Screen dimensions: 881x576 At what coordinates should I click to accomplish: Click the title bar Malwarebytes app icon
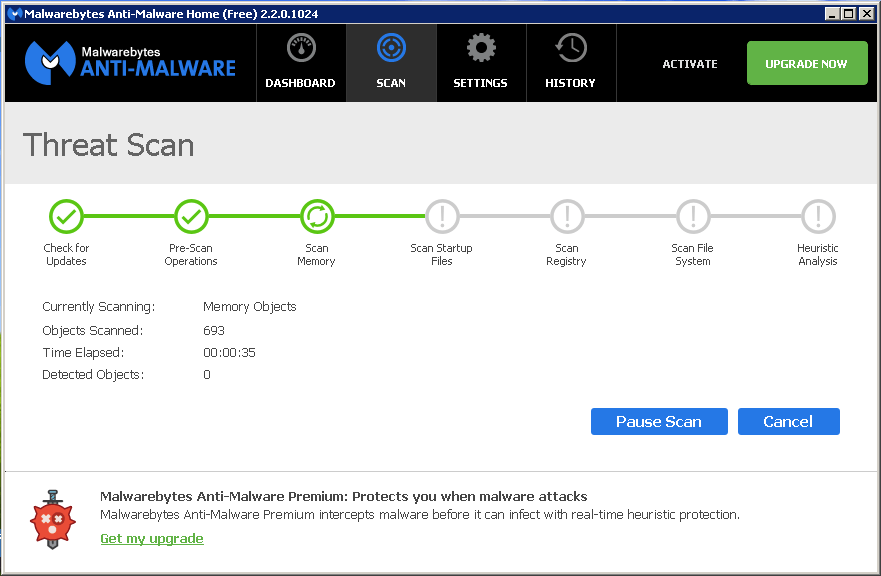[15, 13]
